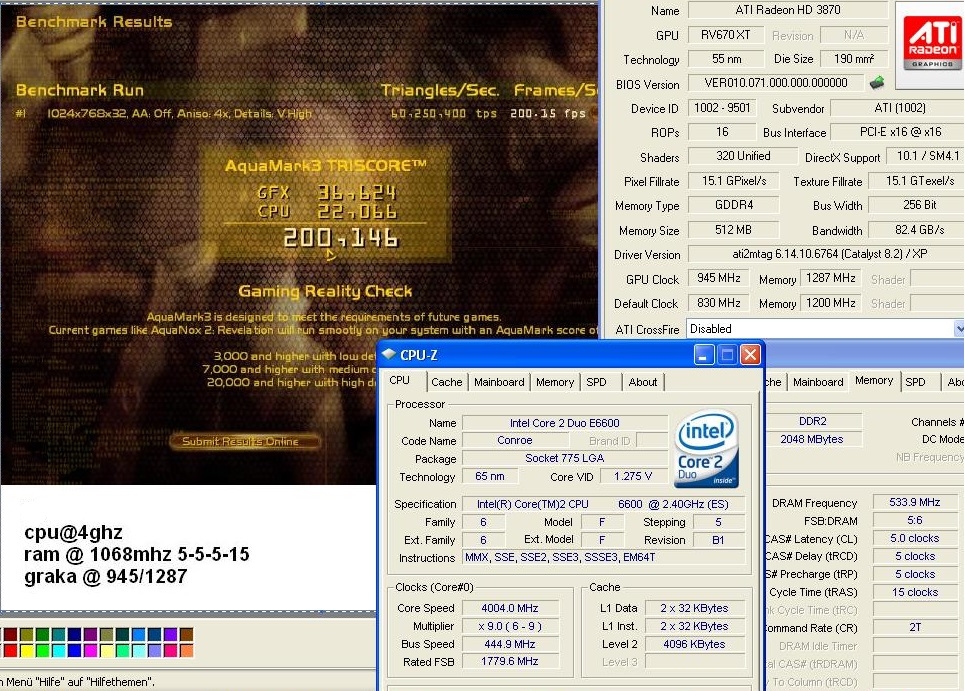965x691 pixels.
Task: Close the front CPU-Z window
Action: tap(750, 354)
